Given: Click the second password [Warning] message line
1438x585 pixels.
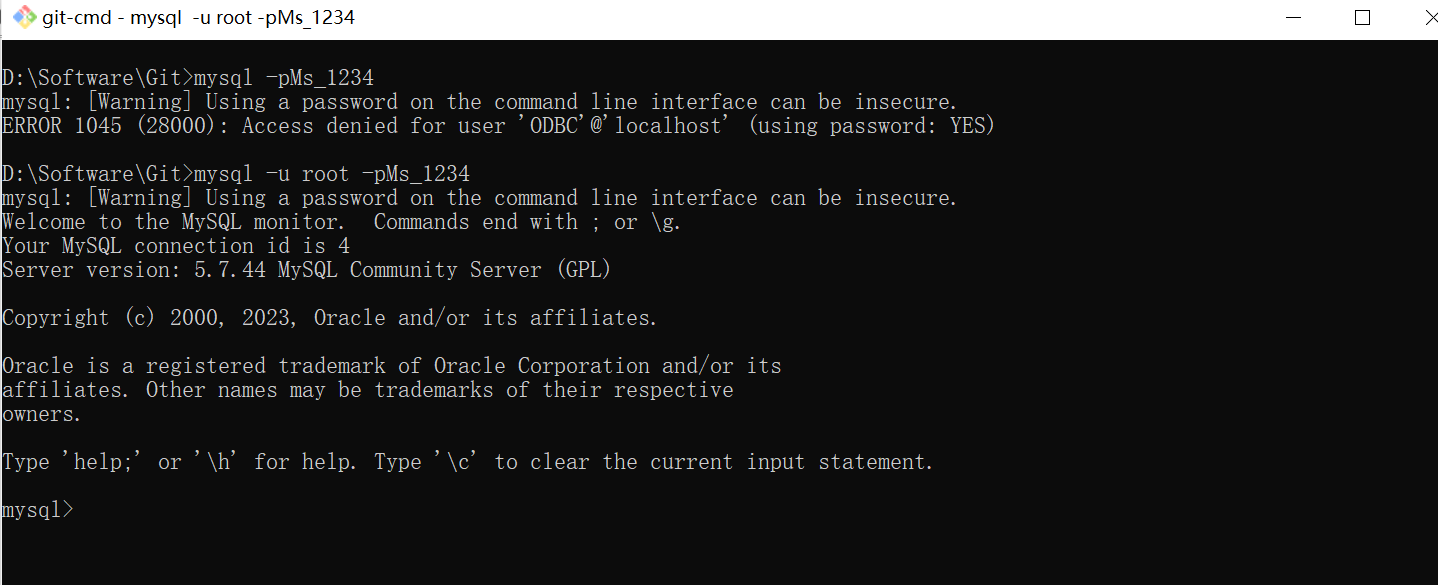Looking at the screenshot, I should [x=480, y=198].
